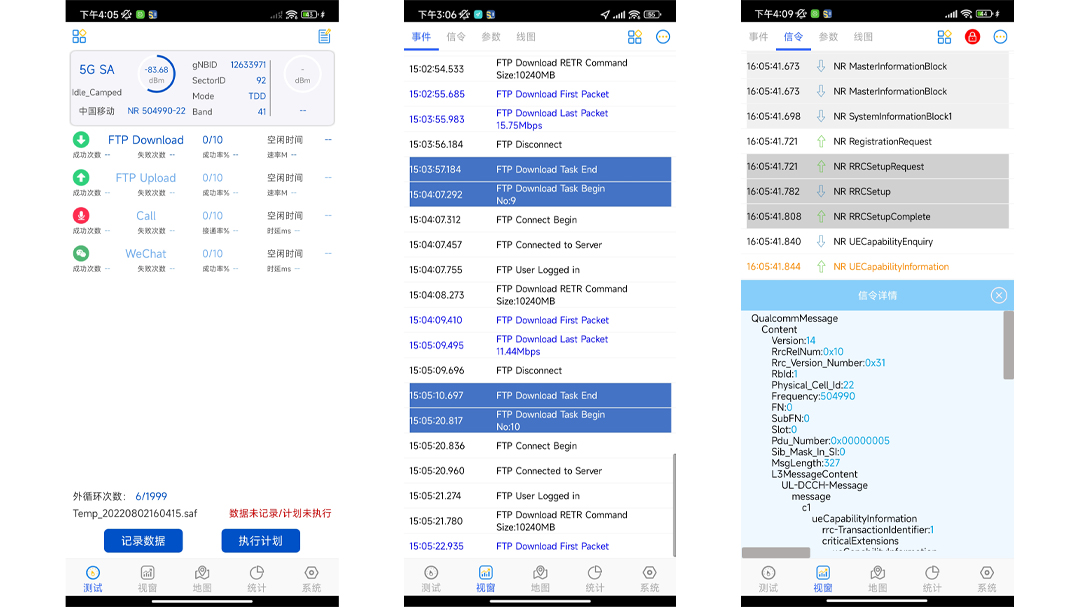Select the highlighted blue 信令 tab
This screenshot has height=607, width=1080.
tap(793, 37)
